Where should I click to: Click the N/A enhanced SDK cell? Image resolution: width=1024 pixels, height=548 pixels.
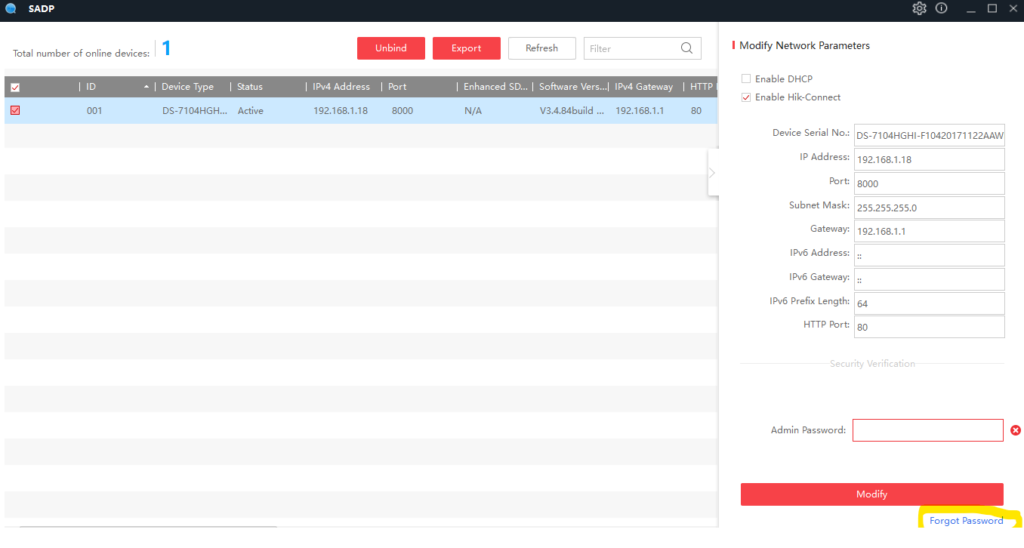click(473, 111)
